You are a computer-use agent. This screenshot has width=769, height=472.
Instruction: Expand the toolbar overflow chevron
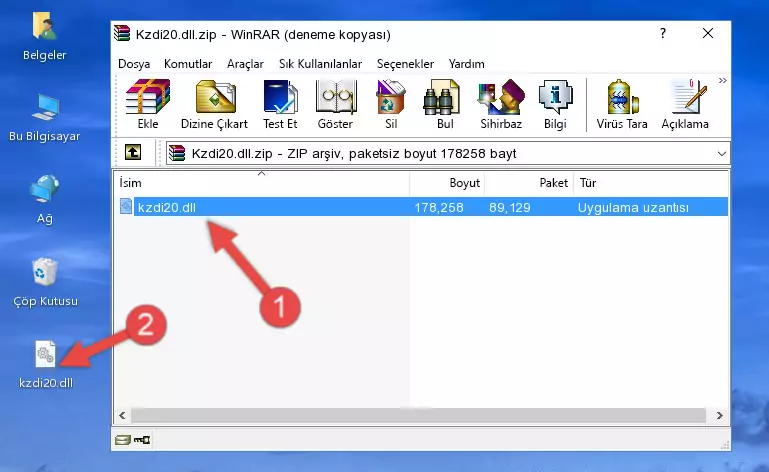coord(722,80)
